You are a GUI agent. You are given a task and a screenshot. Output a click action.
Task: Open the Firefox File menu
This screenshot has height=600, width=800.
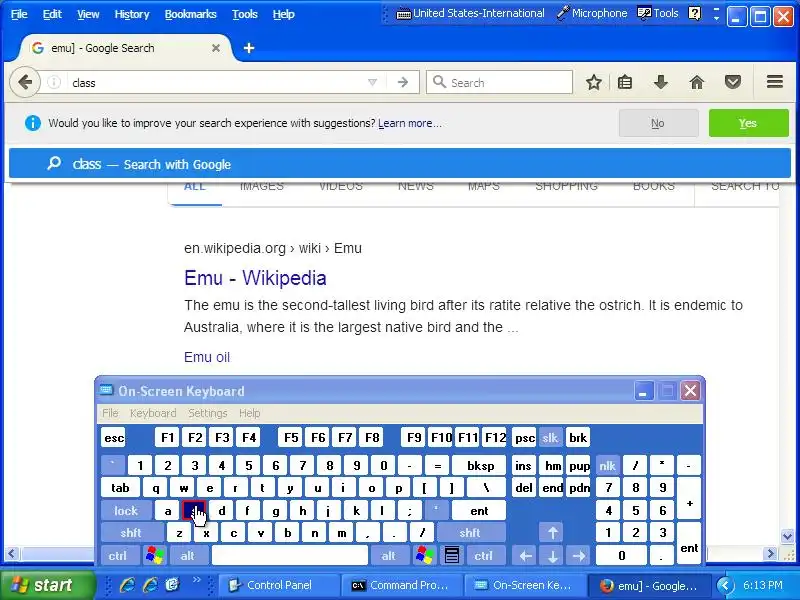pyautogui.click(x=19, y=14)
